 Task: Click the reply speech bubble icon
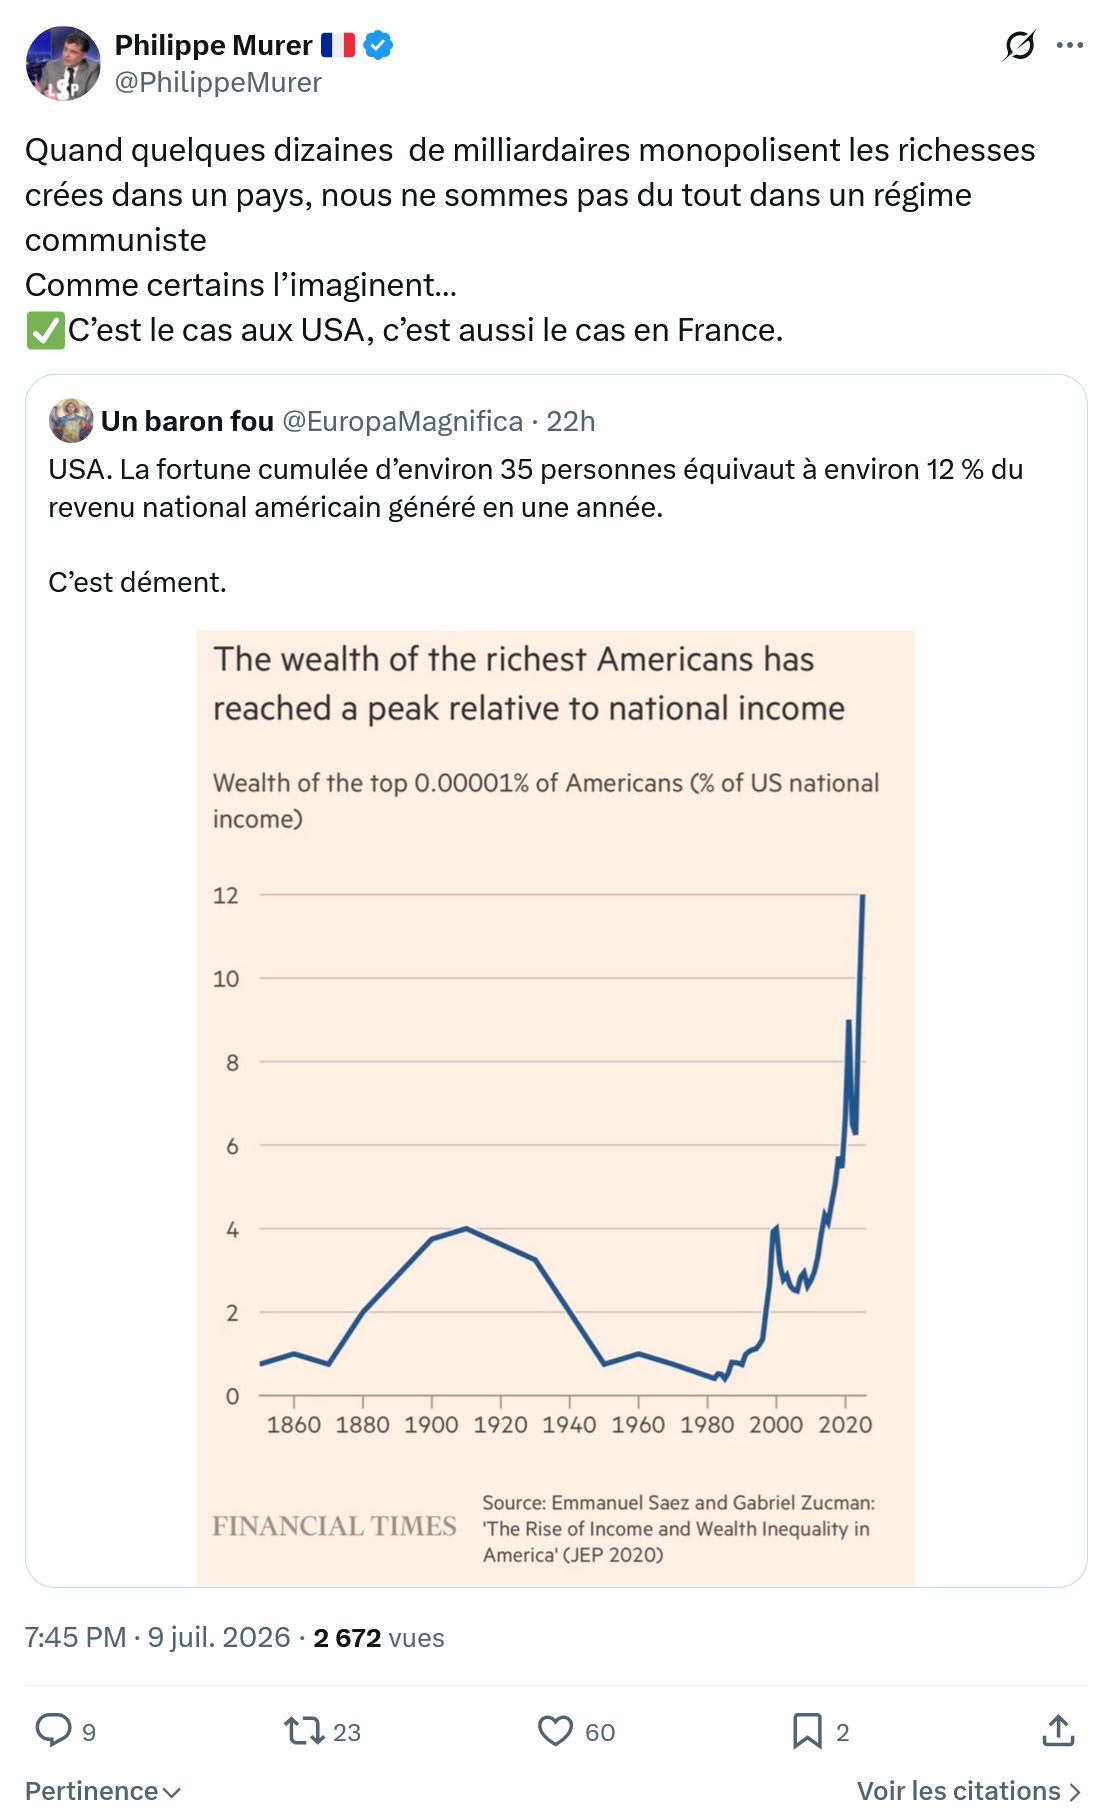coord(53,1730)
